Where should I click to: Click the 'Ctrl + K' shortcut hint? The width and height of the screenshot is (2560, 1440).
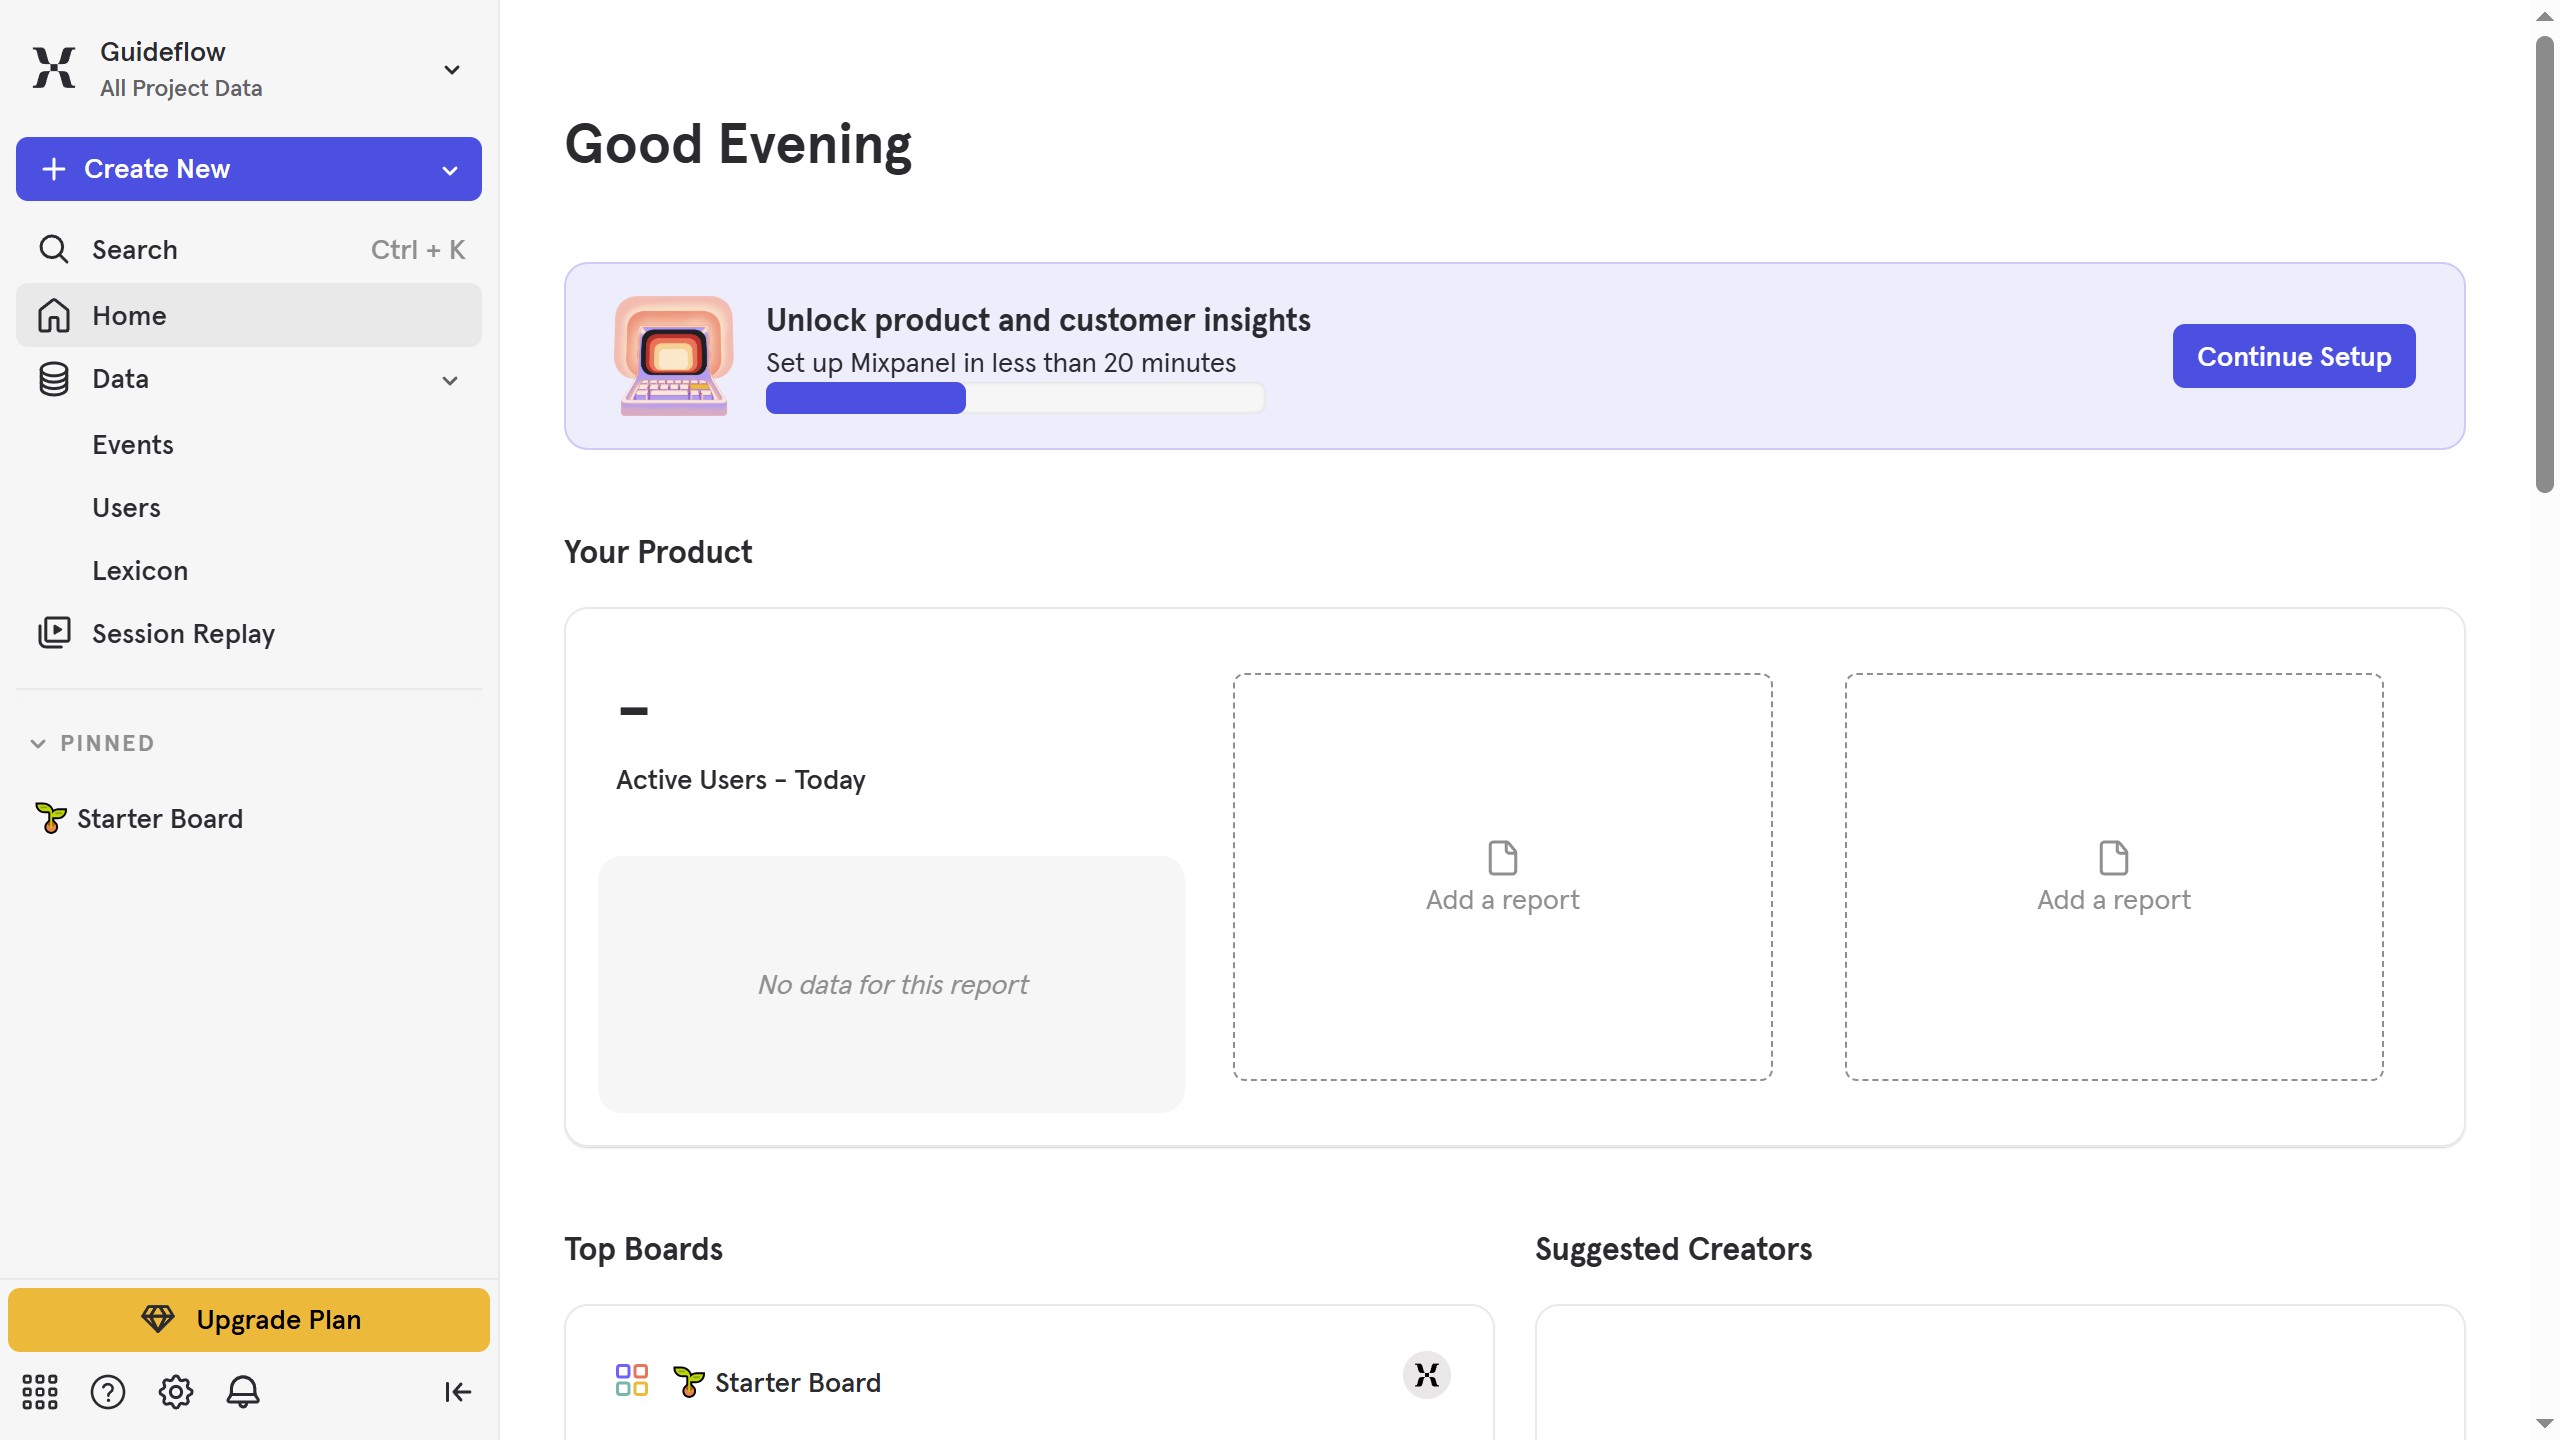point(418,249)
